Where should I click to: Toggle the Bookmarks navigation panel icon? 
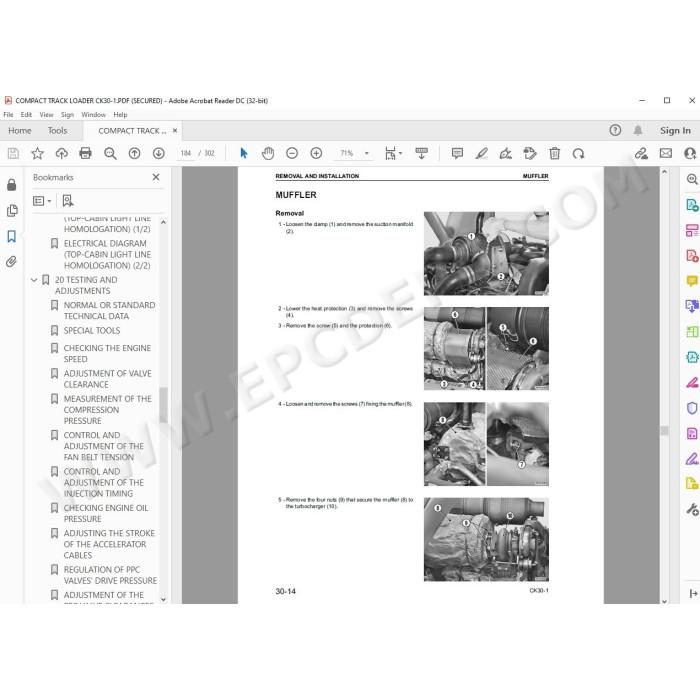pyautogui.click(x=12, y=236)
